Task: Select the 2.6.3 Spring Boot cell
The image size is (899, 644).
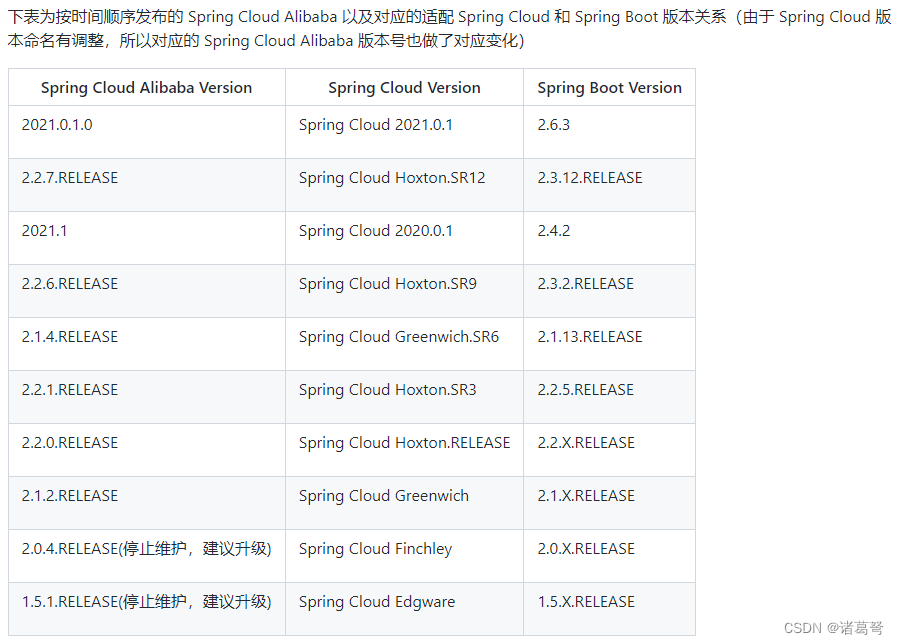Action: tap(609, 132)
